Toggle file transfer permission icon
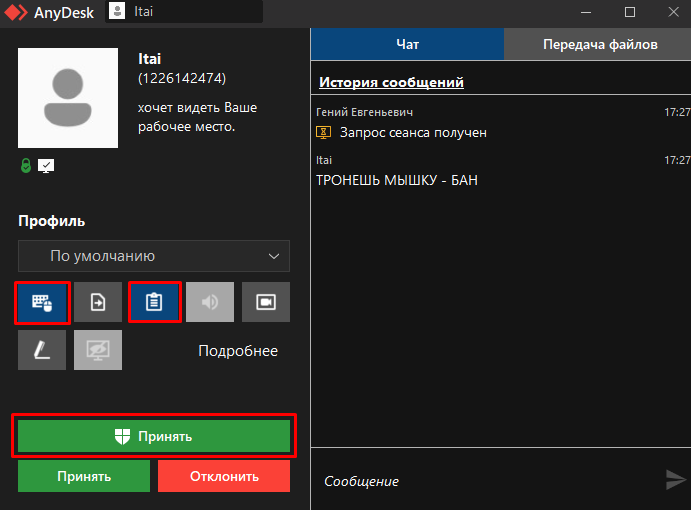The height and width of the screenshot is (510, 691). pos(98,303)
